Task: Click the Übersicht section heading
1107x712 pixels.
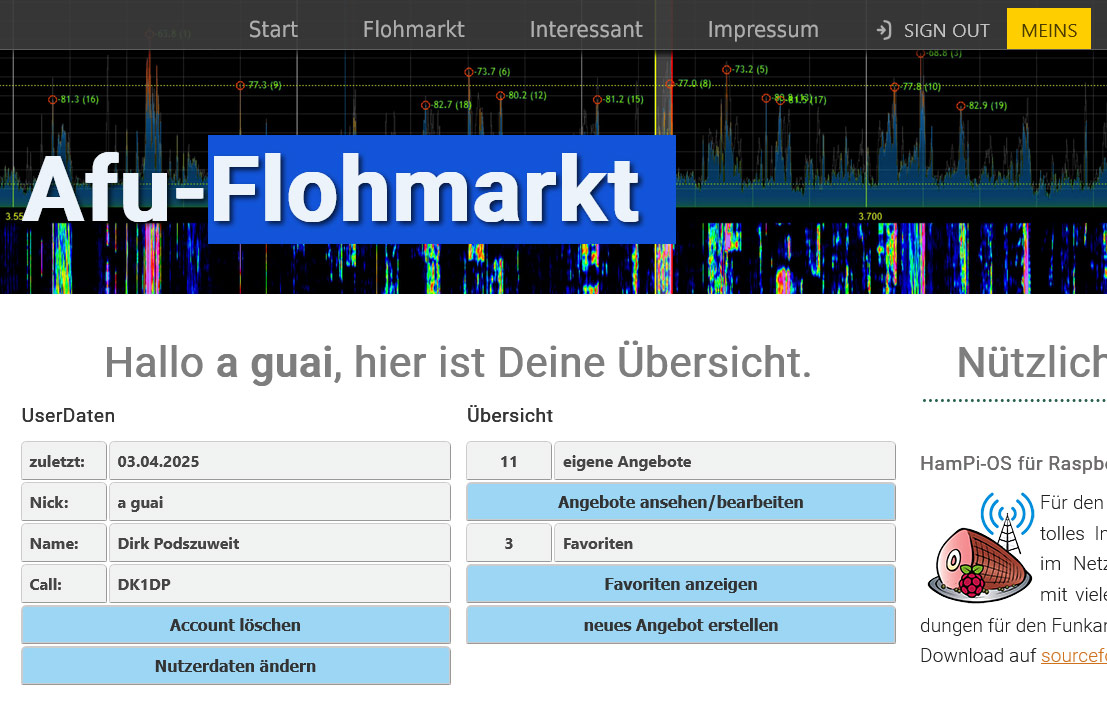Action: pyautogui.click(x=510, y=415)
